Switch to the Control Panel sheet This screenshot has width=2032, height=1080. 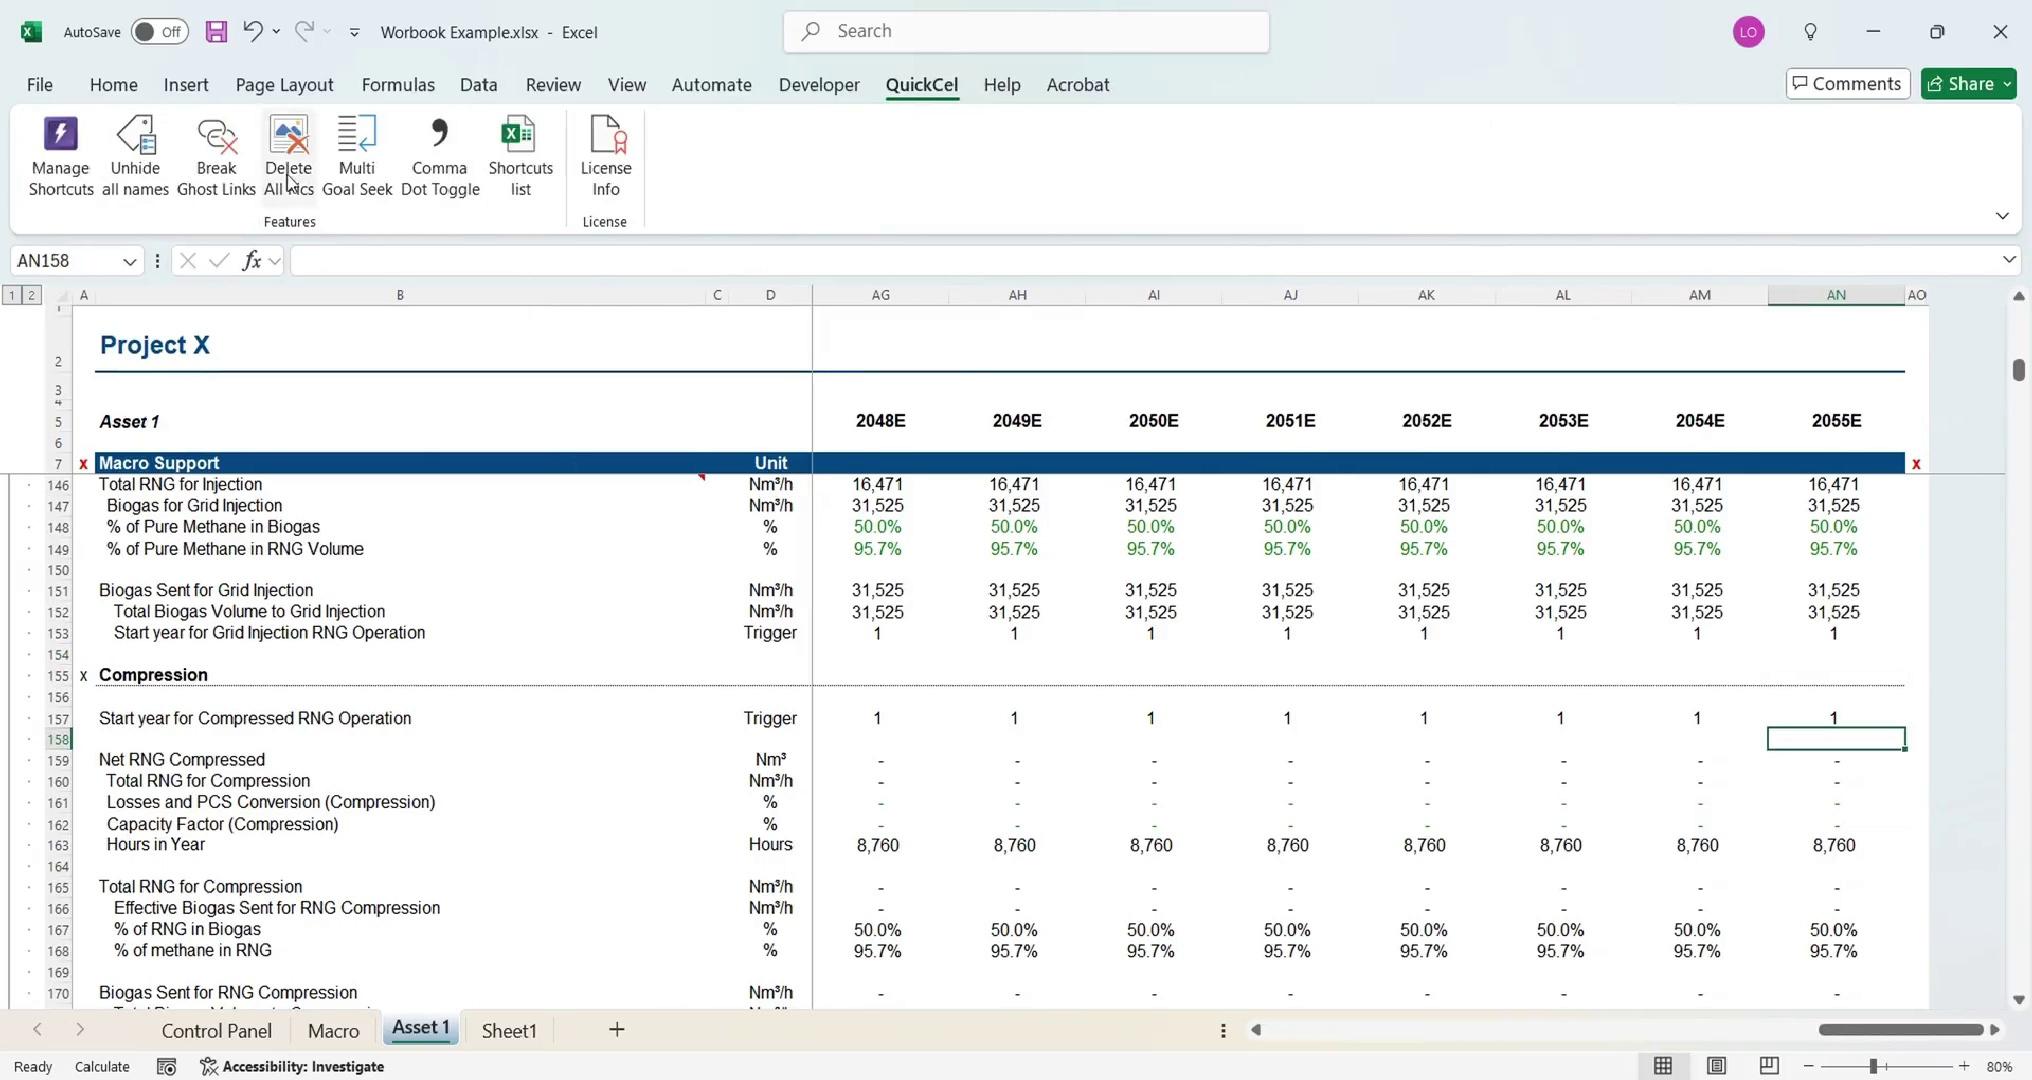(x=216, y=1030)
